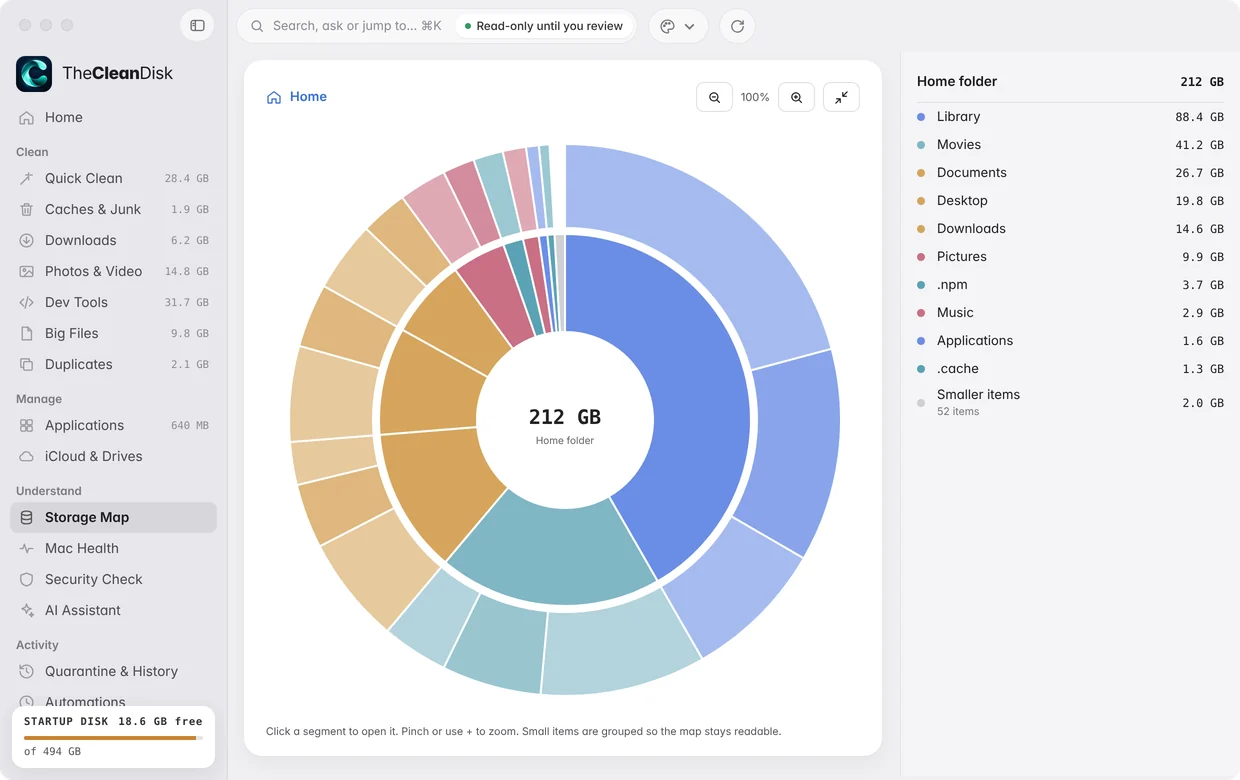Click the refresh button in toolbar
This screenshot has width=1240, height=780.
tap(737, 26)
